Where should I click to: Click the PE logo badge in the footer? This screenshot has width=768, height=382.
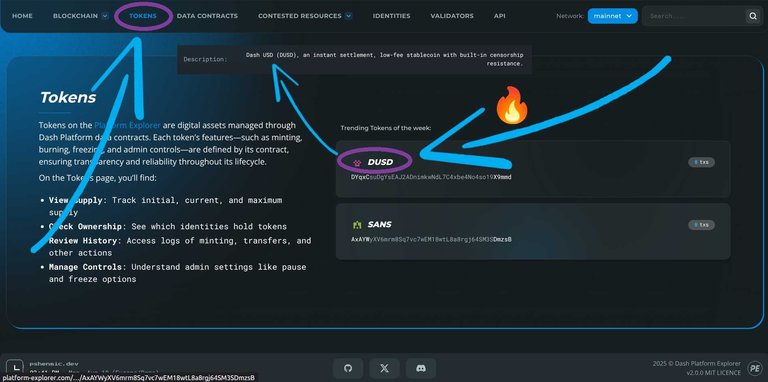pyautogui.click(x=754, y=368)
